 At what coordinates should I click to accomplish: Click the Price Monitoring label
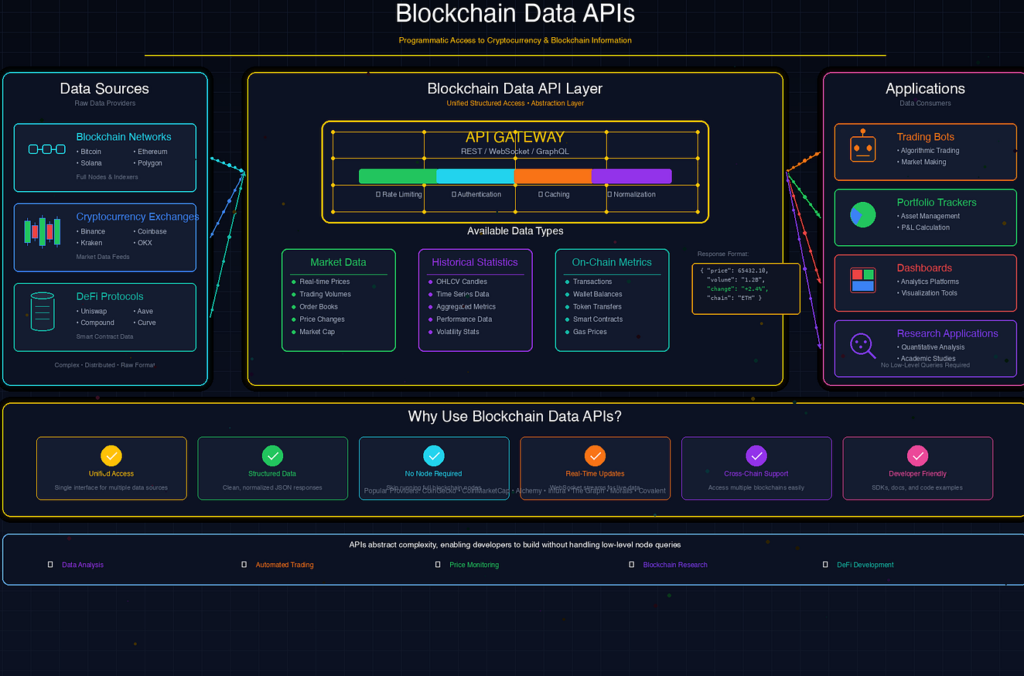coord(474,564)
